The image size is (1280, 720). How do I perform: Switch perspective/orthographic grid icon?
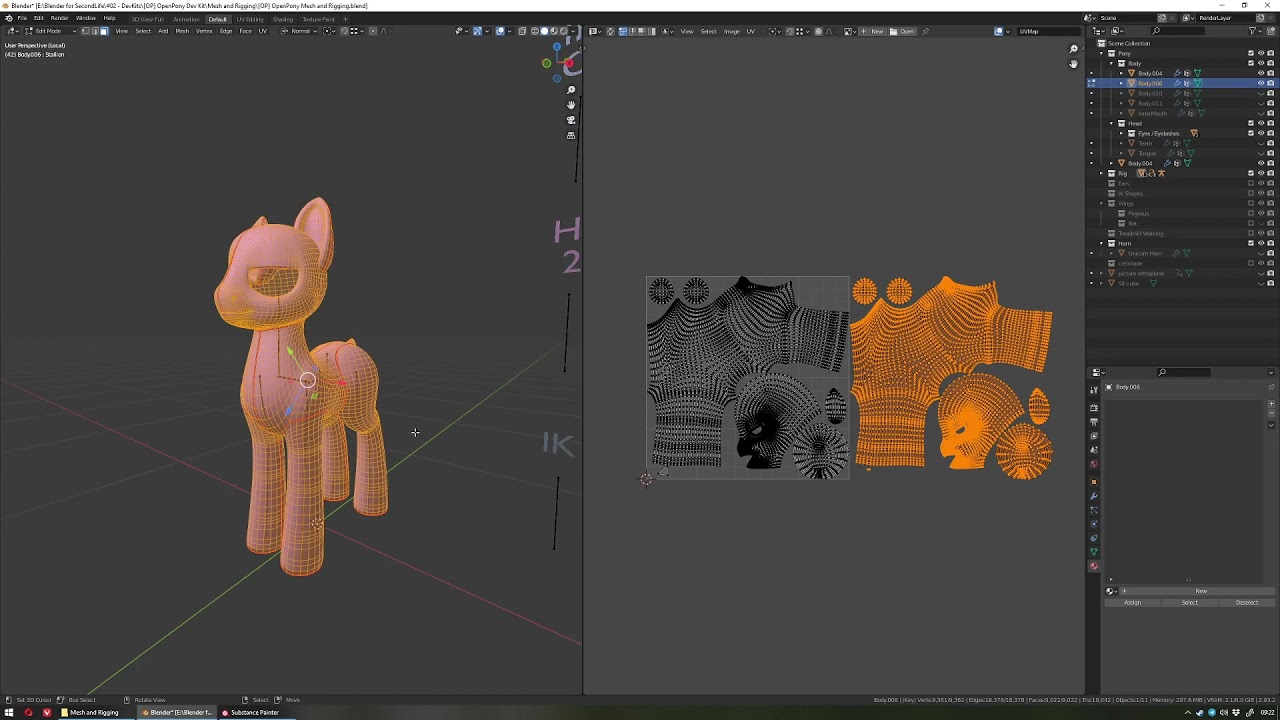571,135
